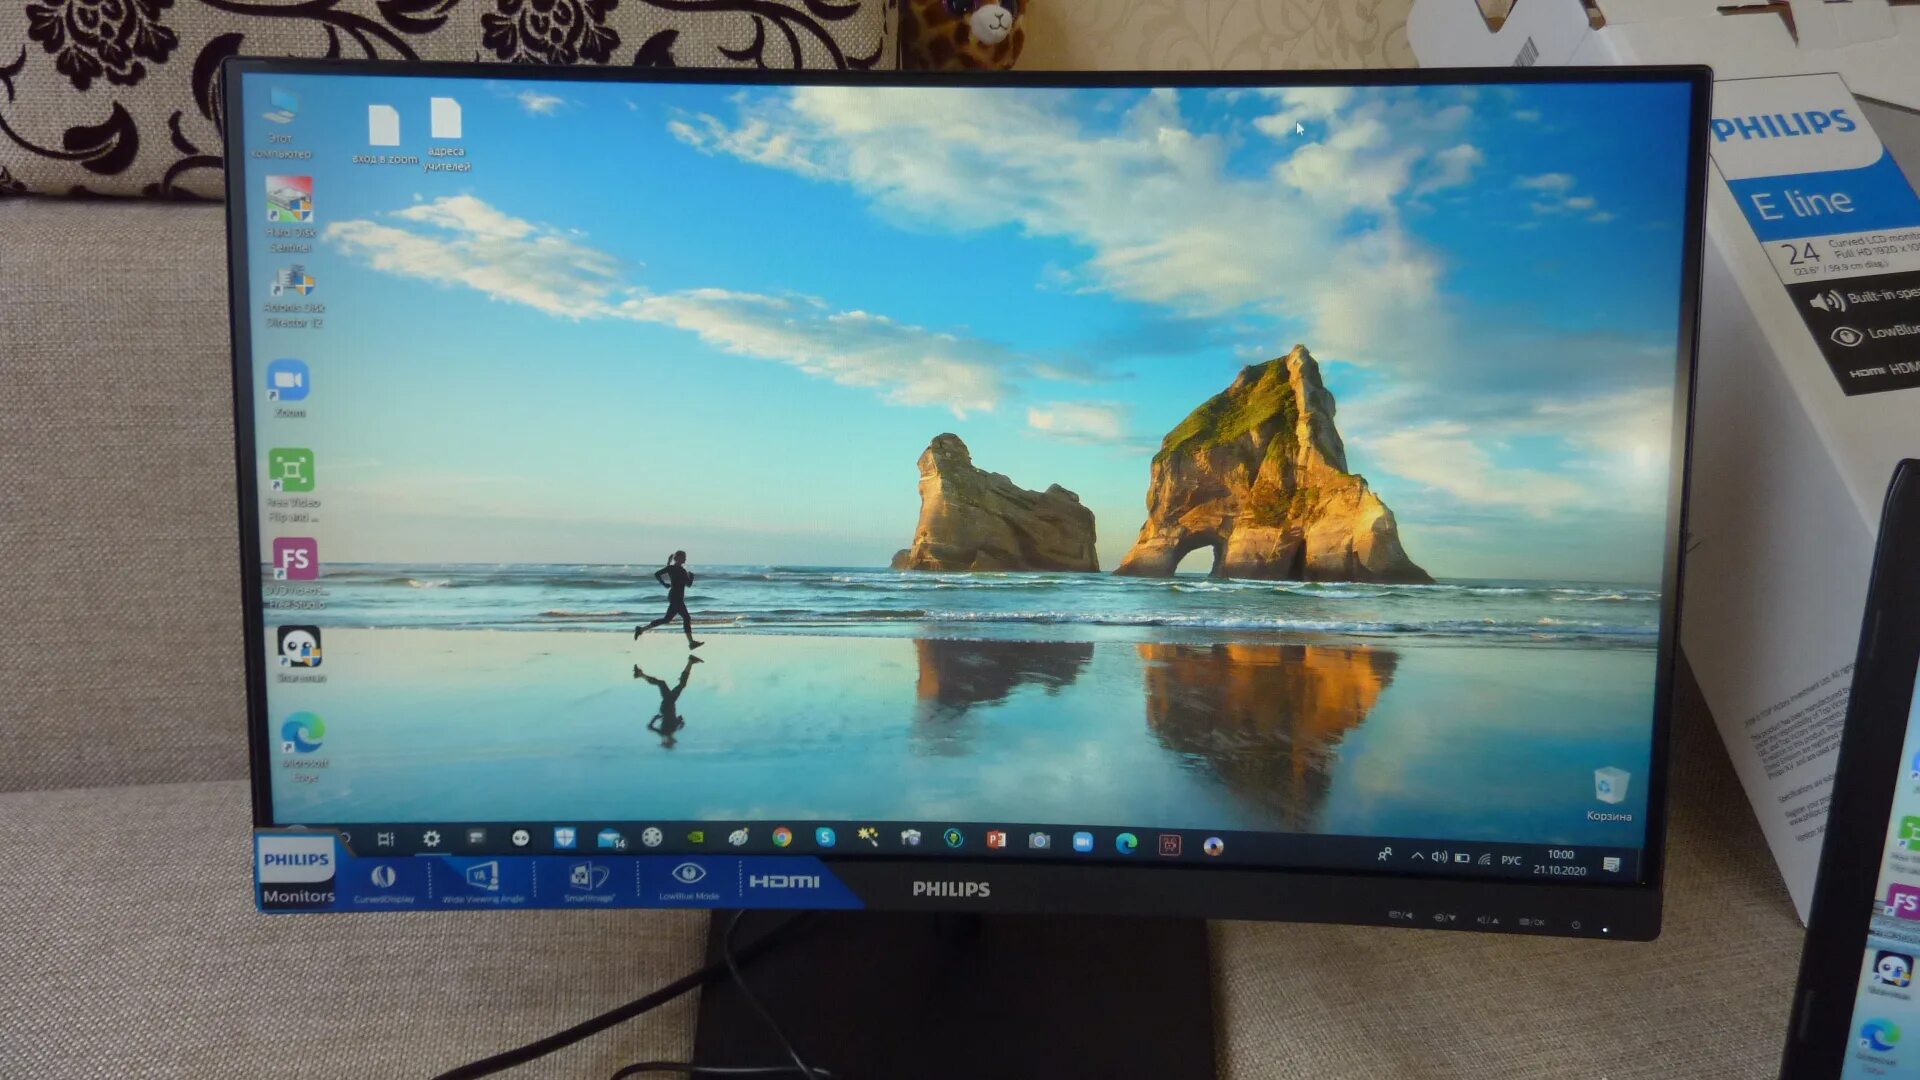Show hidden system tray icons
Image resolution: width=1920 pixels, height=1080 pixels.
1417,856
